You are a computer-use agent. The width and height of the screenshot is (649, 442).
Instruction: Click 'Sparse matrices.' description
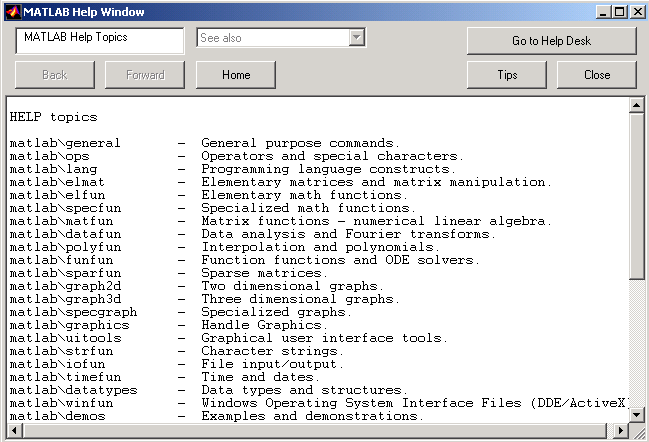[264, 273]
